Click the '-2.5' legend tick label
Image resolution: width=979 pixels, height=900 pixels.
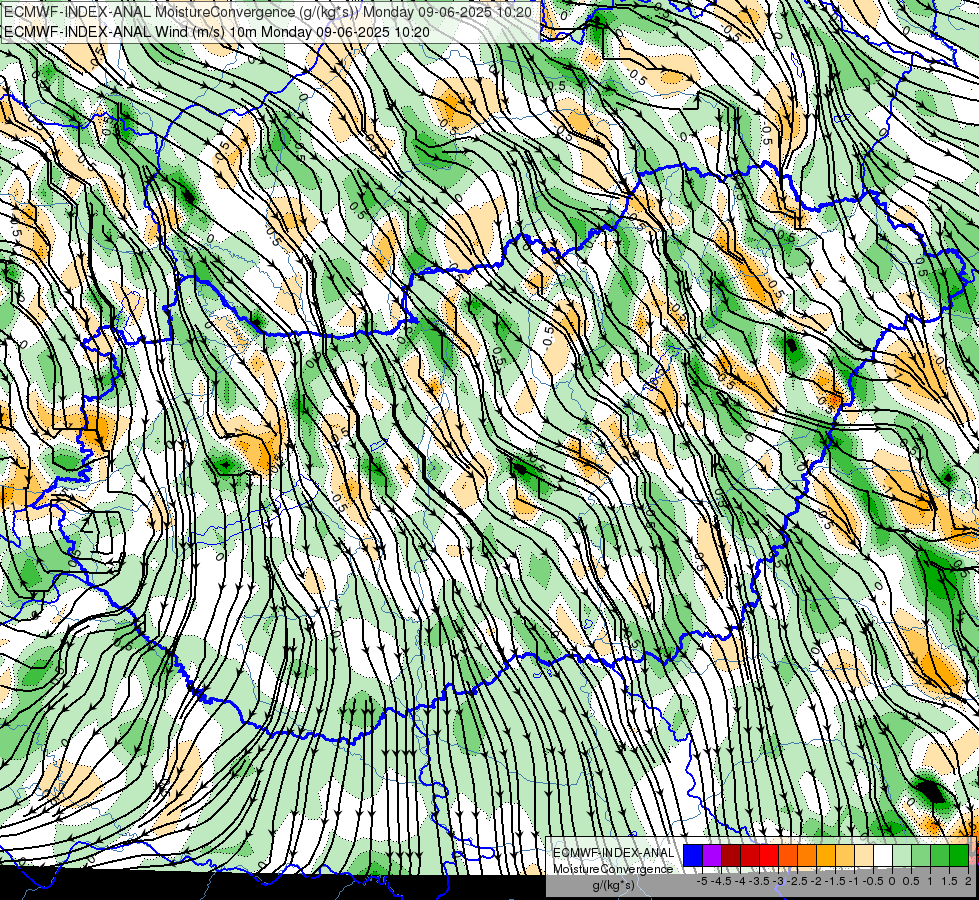(797, 881)
